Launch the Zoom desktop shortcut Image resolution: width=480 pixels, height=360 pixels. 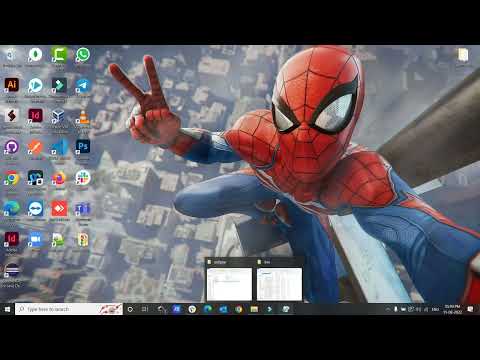coord(35,240)
